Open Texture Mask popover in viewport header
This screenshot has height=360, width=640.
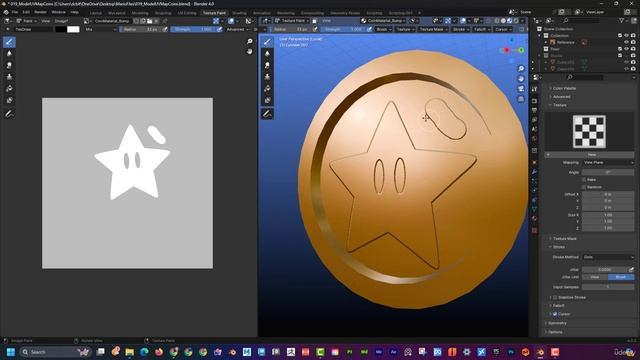tap(433, 29)
